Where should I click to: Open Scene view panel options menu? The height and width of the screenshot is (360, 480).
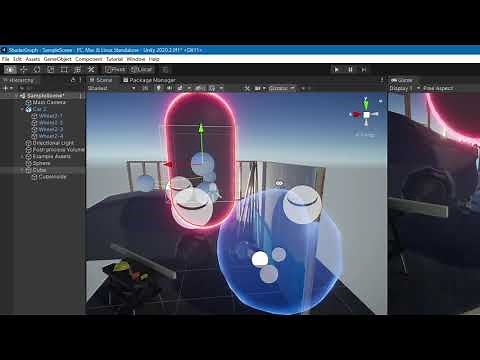point(382,80)
